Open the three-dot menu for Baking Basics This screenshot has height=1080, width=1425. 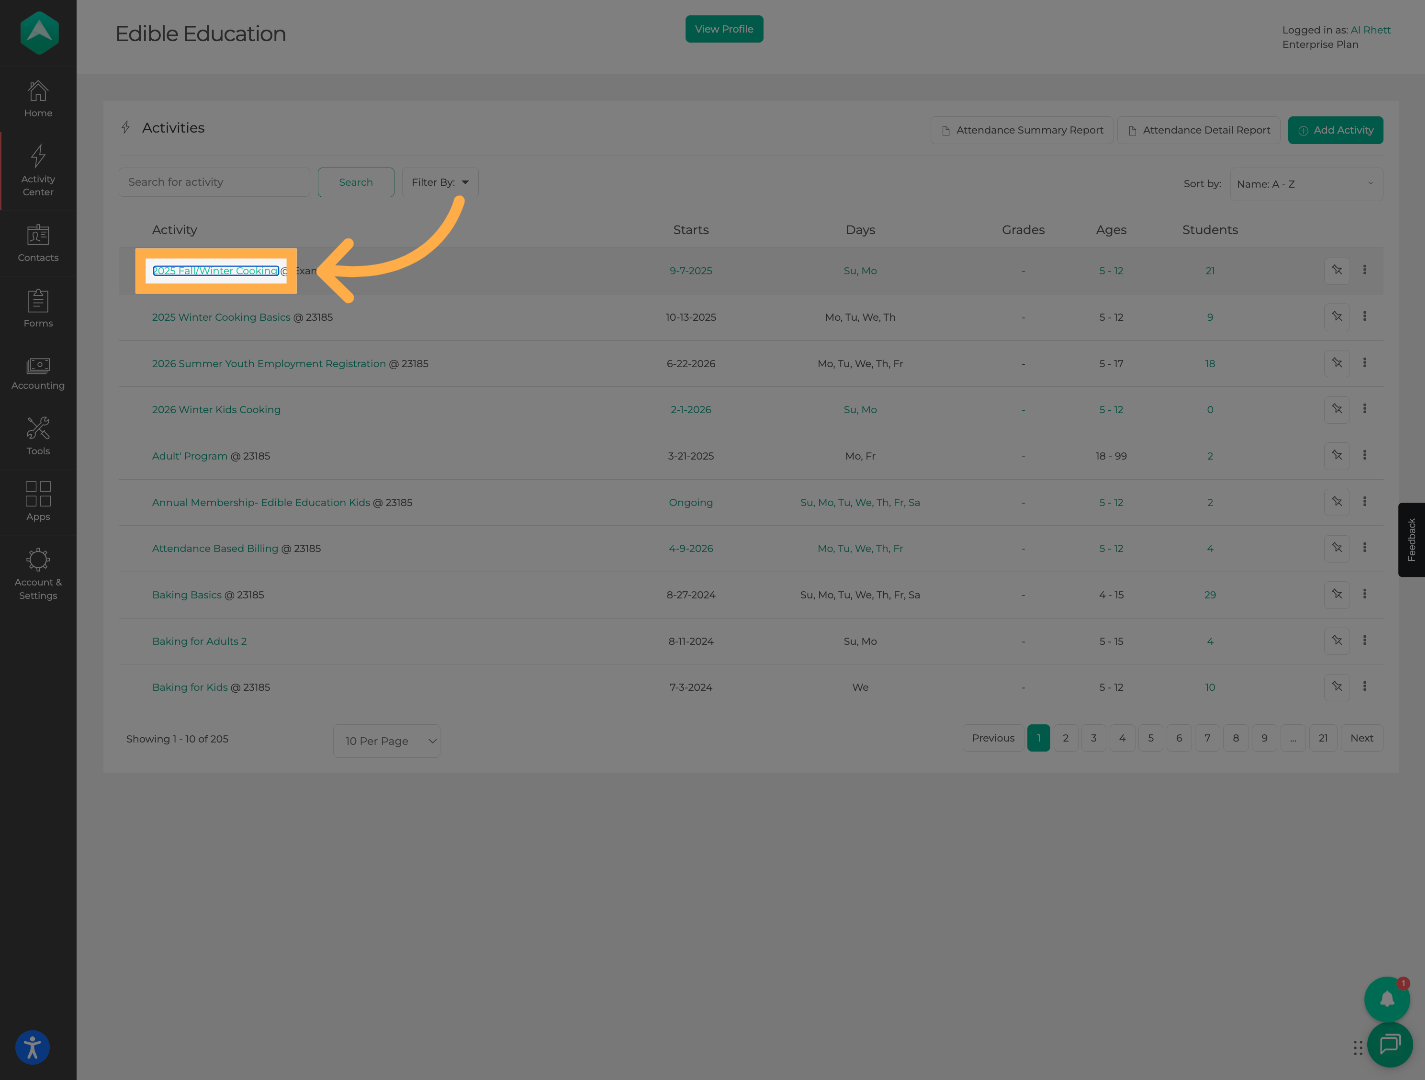point(1364,593)
